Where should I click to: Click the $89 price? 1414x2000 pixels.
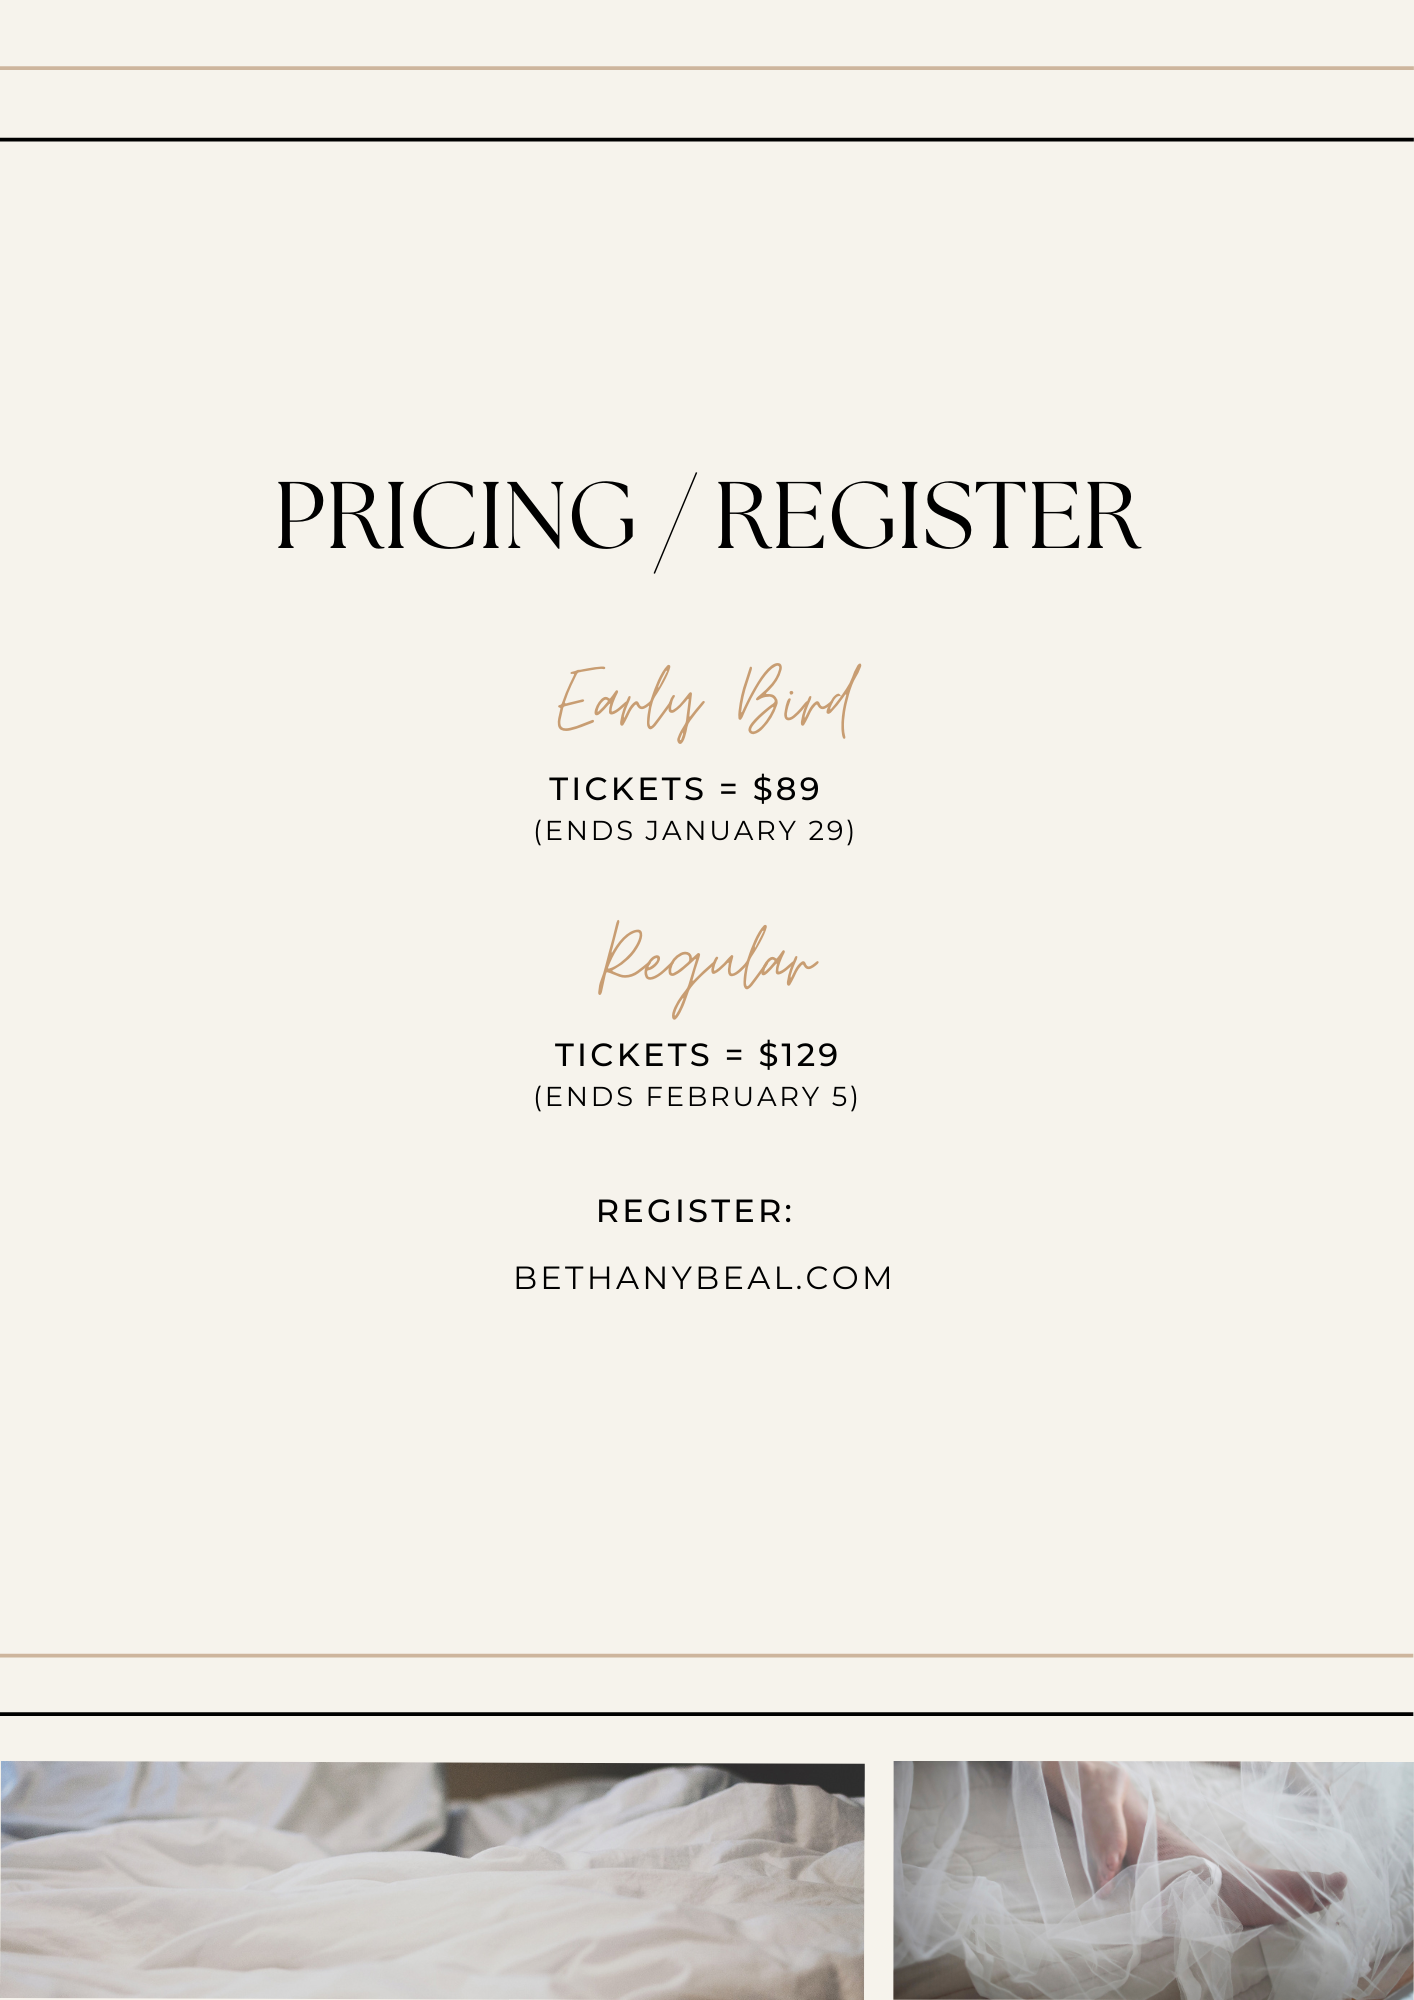[787, 789]
